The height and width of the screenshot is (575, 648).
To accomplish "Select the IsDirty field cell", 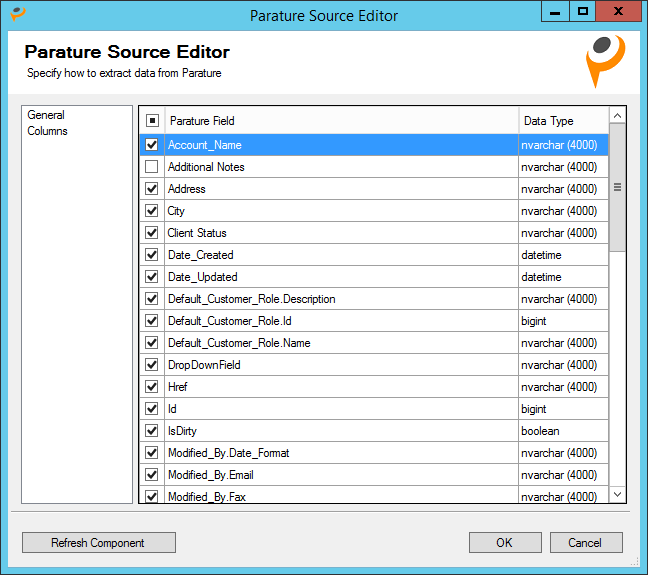I will (341, 431).
